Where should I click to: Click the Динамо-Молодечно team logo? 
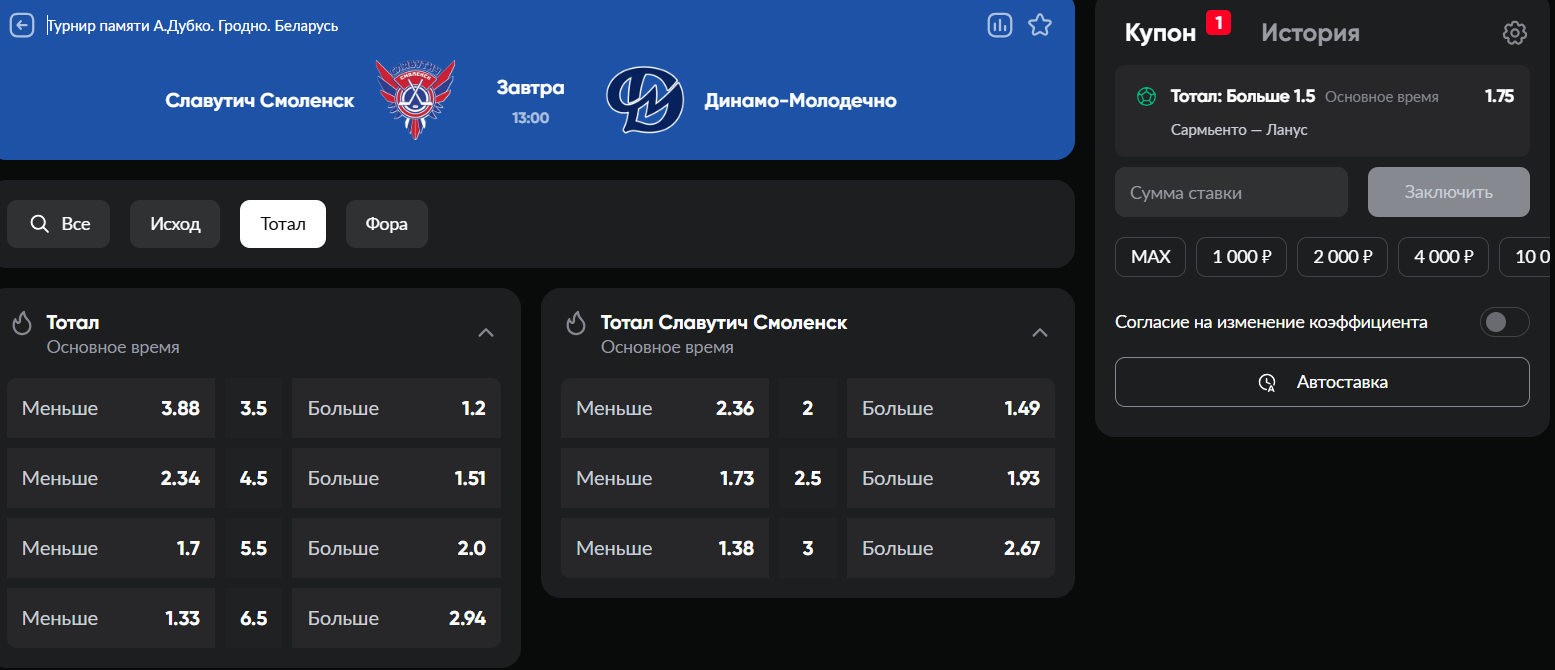(645, 99)
